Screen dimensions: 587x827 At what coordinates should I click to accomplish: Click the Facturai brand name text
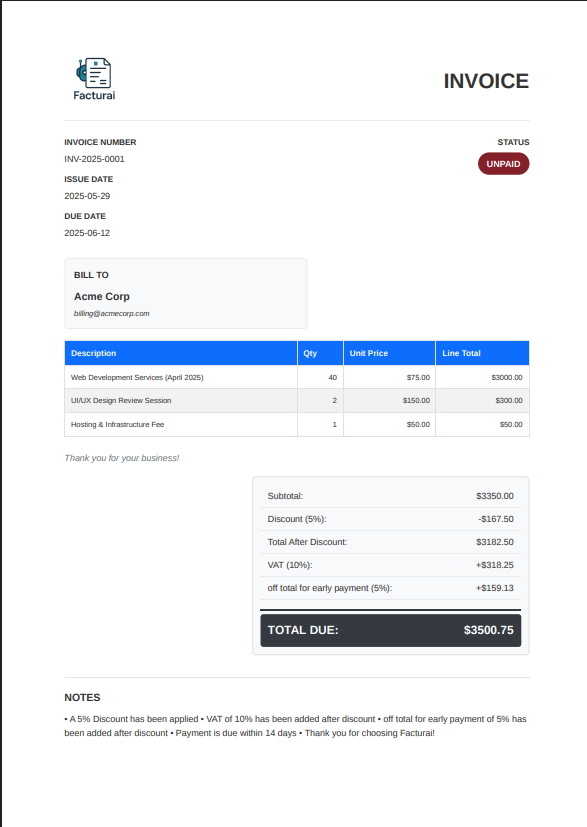coord(94,95)
